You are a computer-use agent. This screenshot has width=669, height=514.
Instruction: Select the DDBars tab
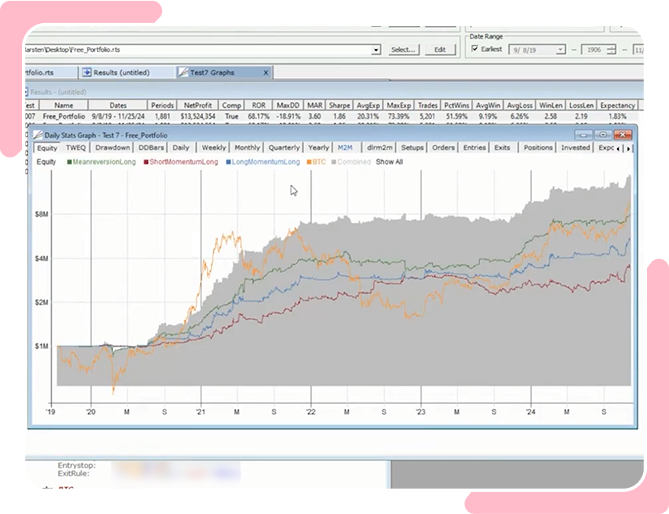coord(151,148)
